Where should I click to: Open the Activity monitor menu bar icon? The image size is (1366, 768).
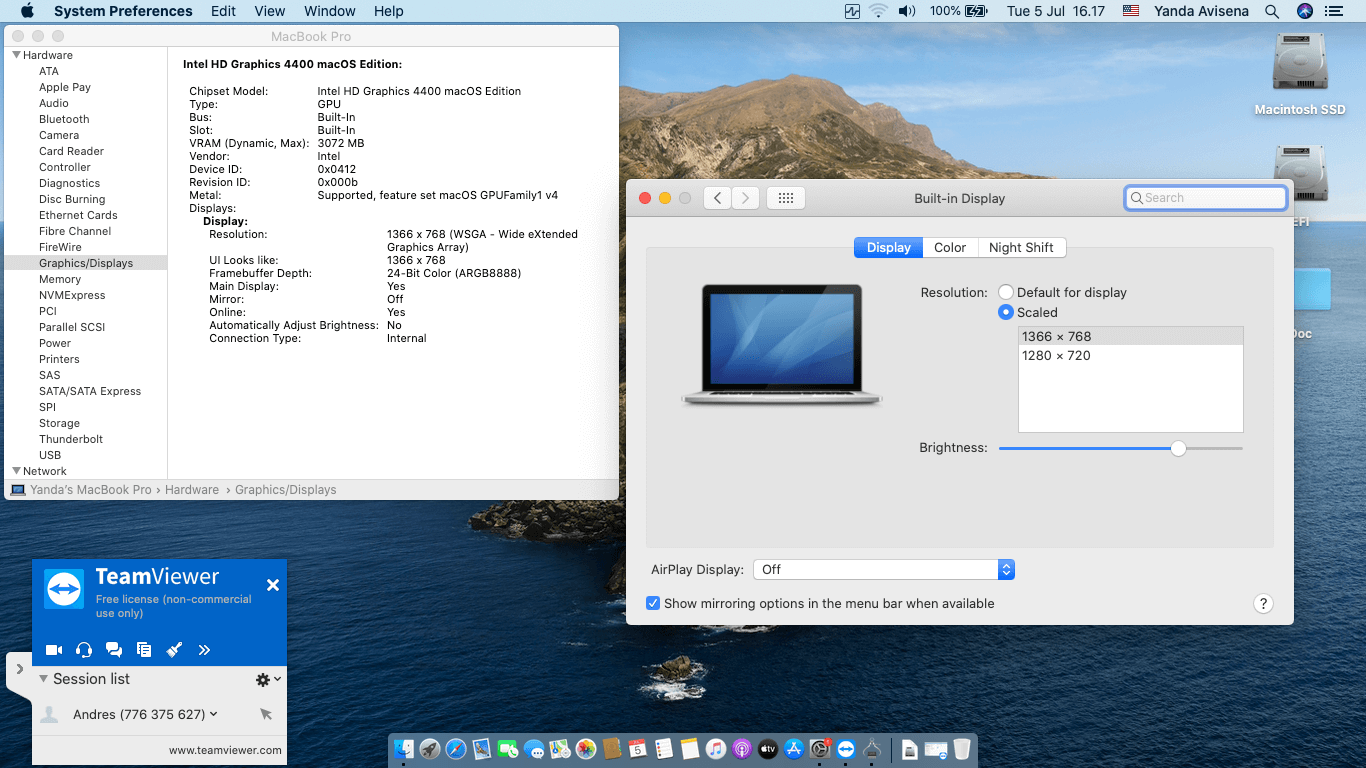852,11
